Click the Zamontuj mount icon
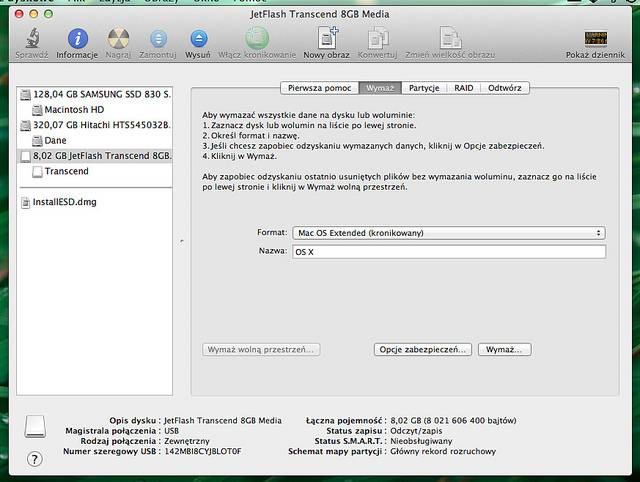Image resolution: width=640 pixels, height=482 pixels. (158, 39)
